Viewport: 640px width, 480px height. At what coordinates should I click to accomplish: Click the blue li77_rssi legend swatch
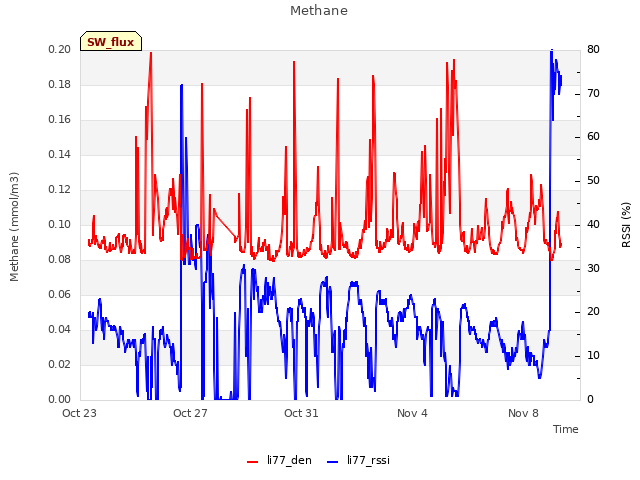point(333,462)
